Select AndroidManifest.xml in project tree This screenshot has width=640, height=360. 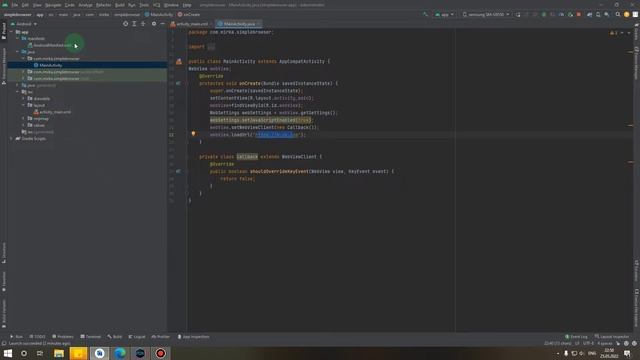coord(52,45)
